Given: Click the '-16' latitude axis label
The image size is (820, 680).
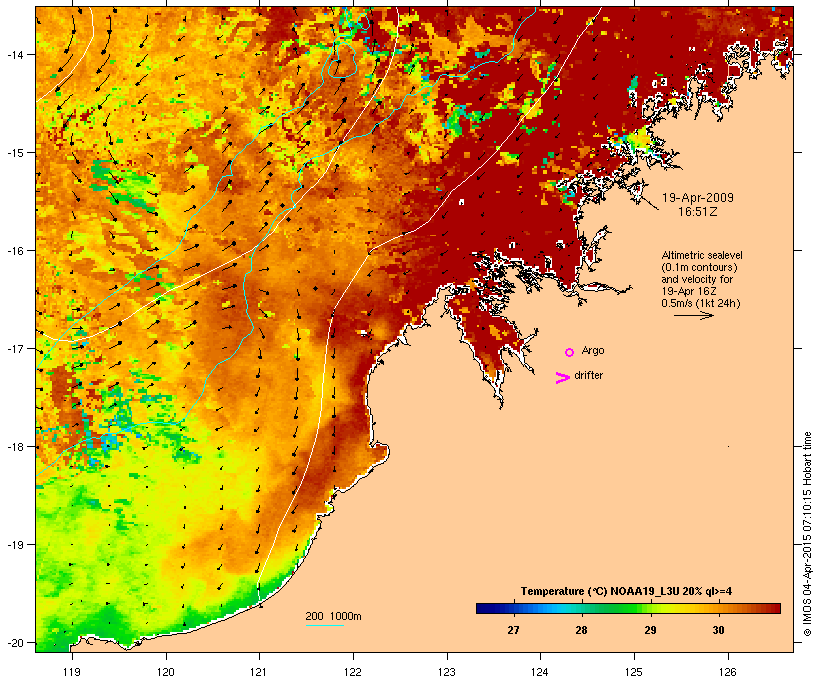Looking at the screenshot, I should (14, 251).
